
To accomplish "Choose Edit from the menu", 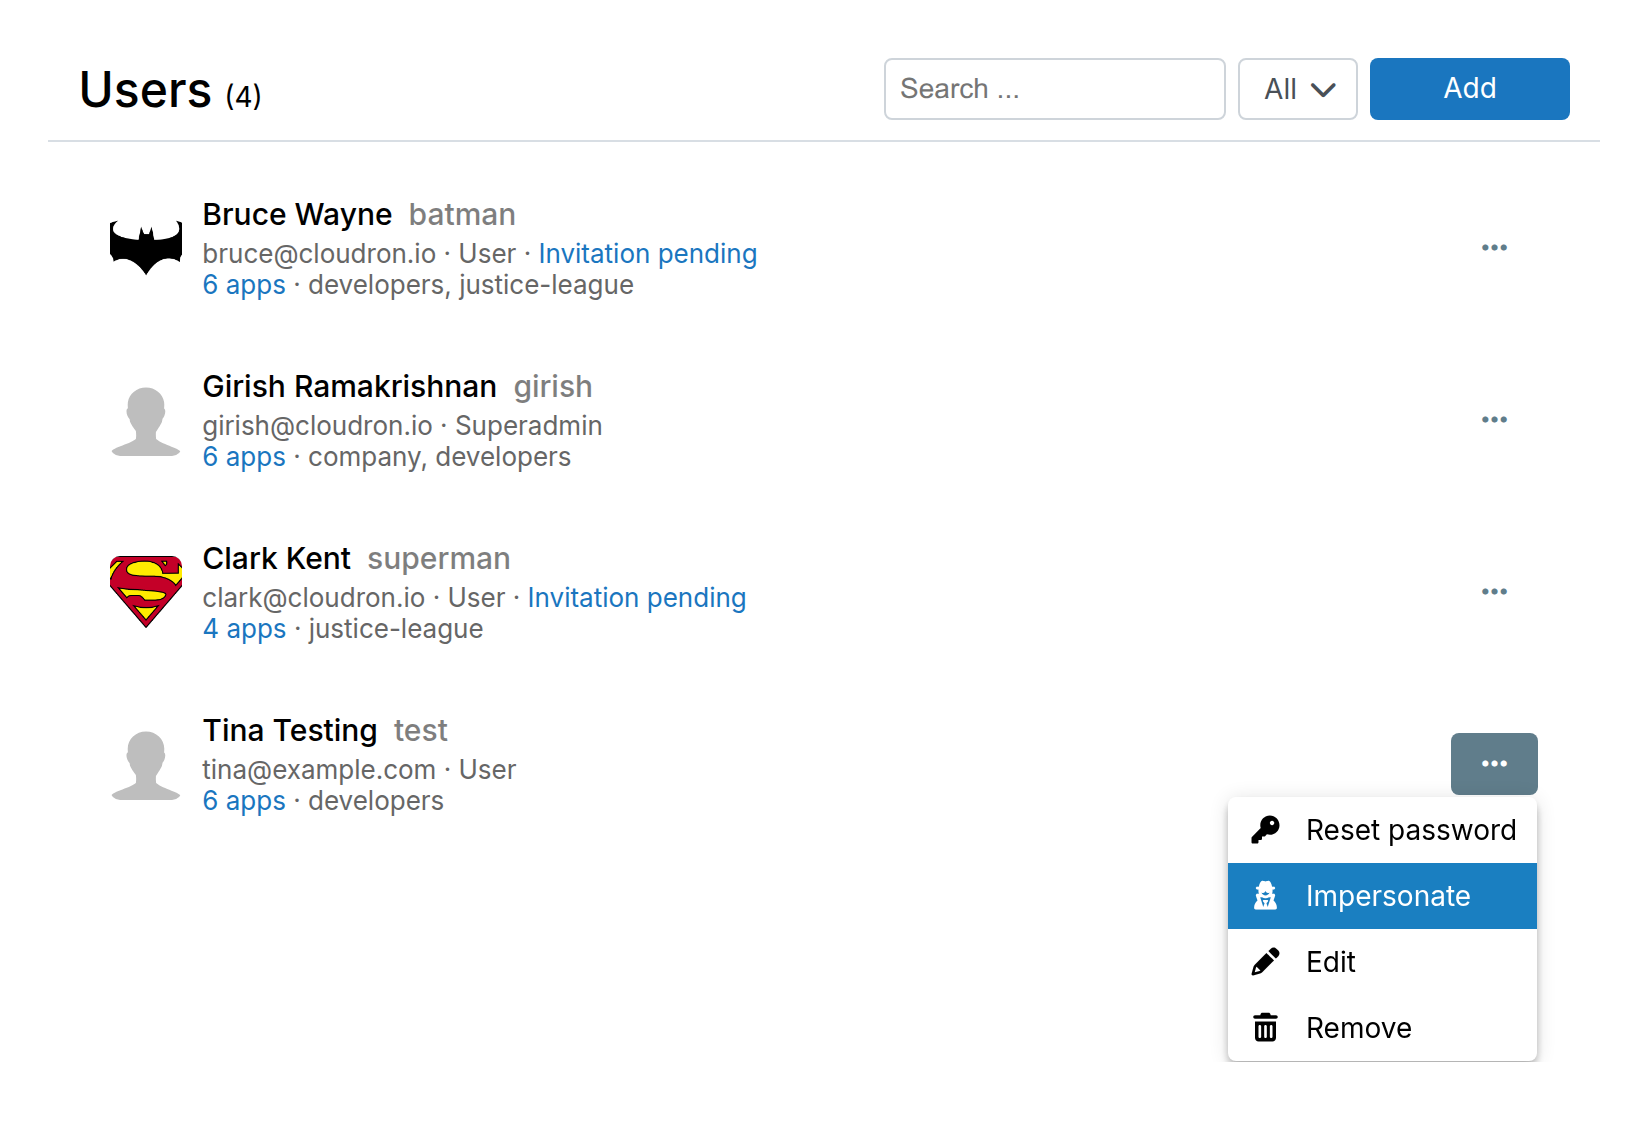I will [x=1382, y=962].
